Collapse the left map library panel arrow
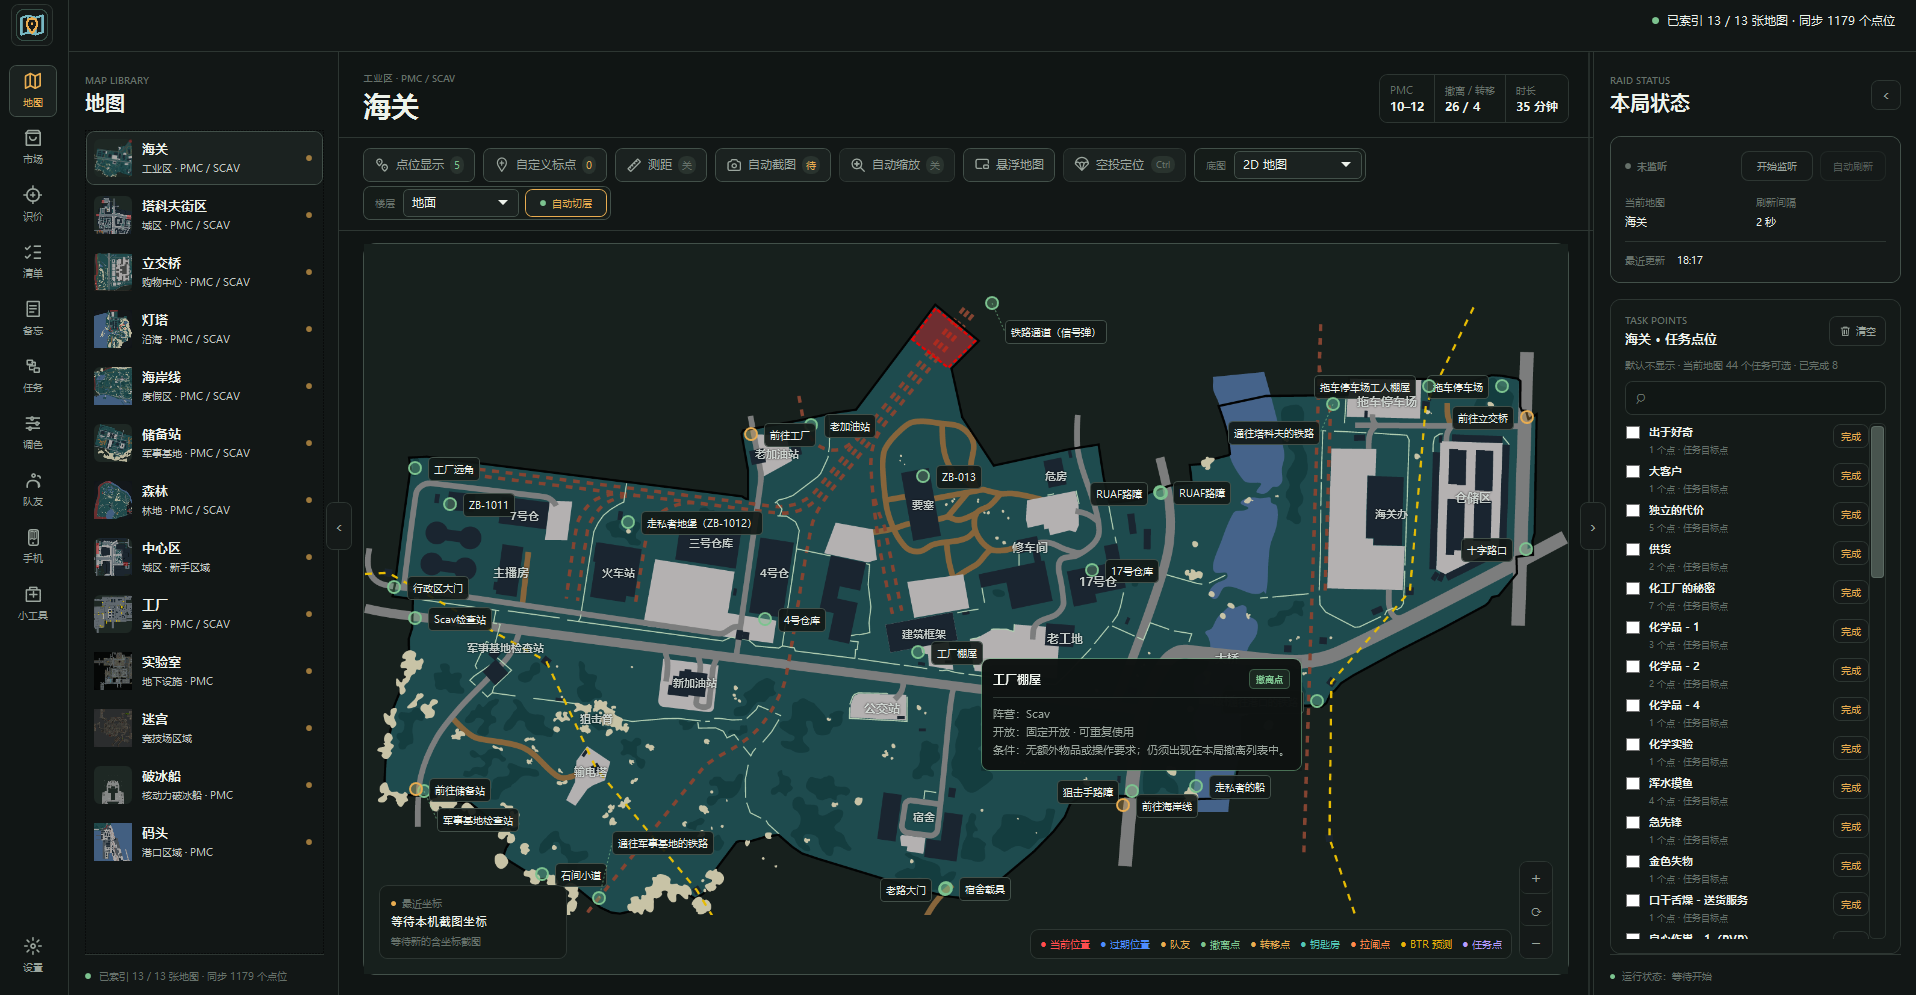This screenshot has height=995, width=1916. tap(339, 527)
